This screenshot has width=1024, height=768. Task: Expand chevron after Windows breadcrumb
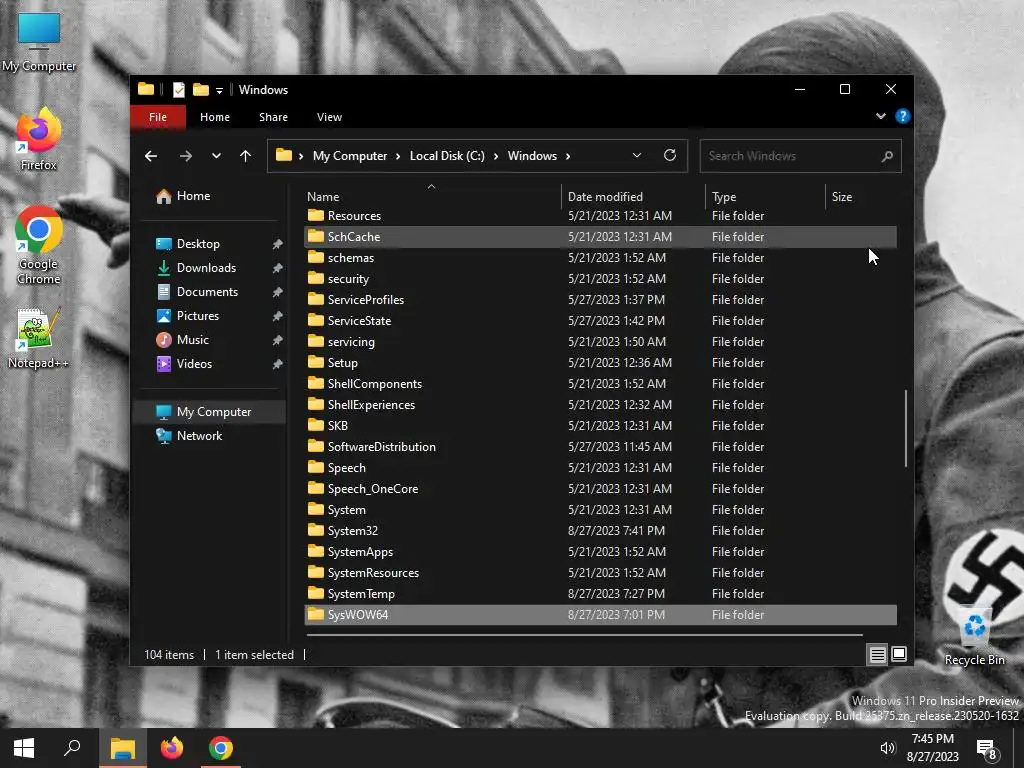point(568,156)
